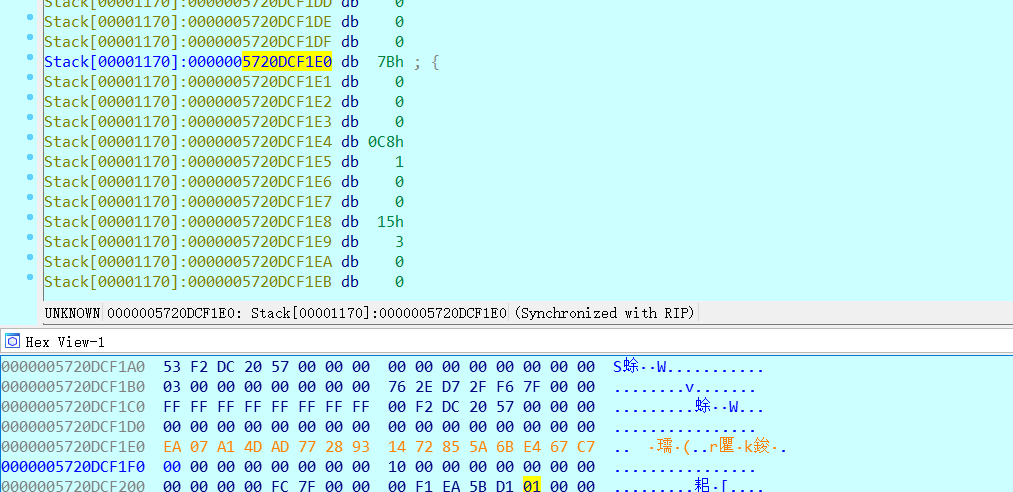Click the UNKNOWN label in status line

72,313
